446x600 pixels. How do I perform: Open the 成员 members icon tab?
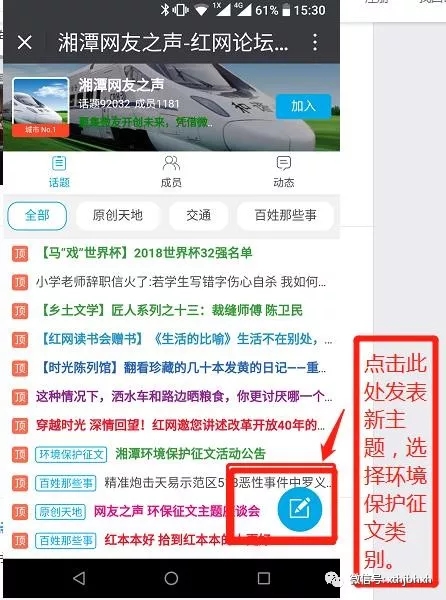pos(171,171)
